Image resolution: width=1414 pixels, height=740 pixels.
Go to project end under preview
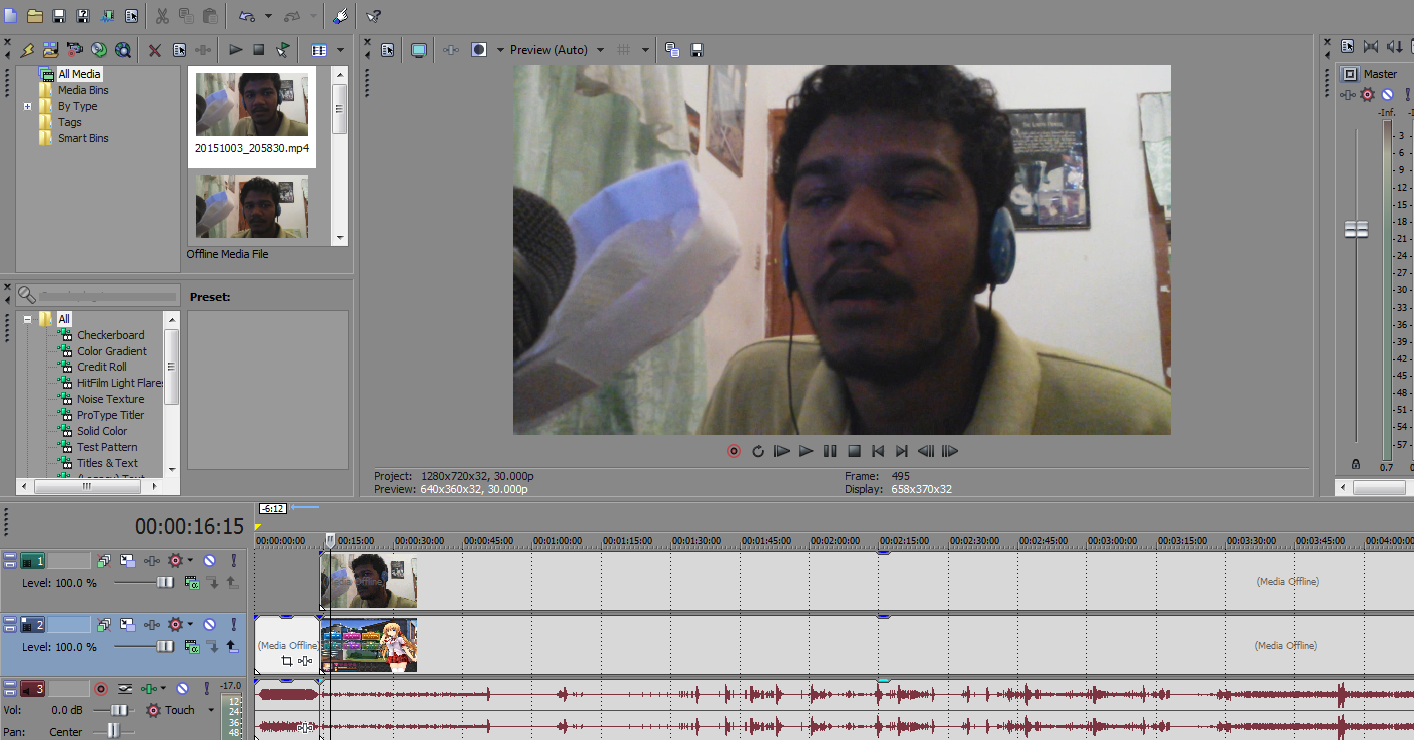(902, 451)
